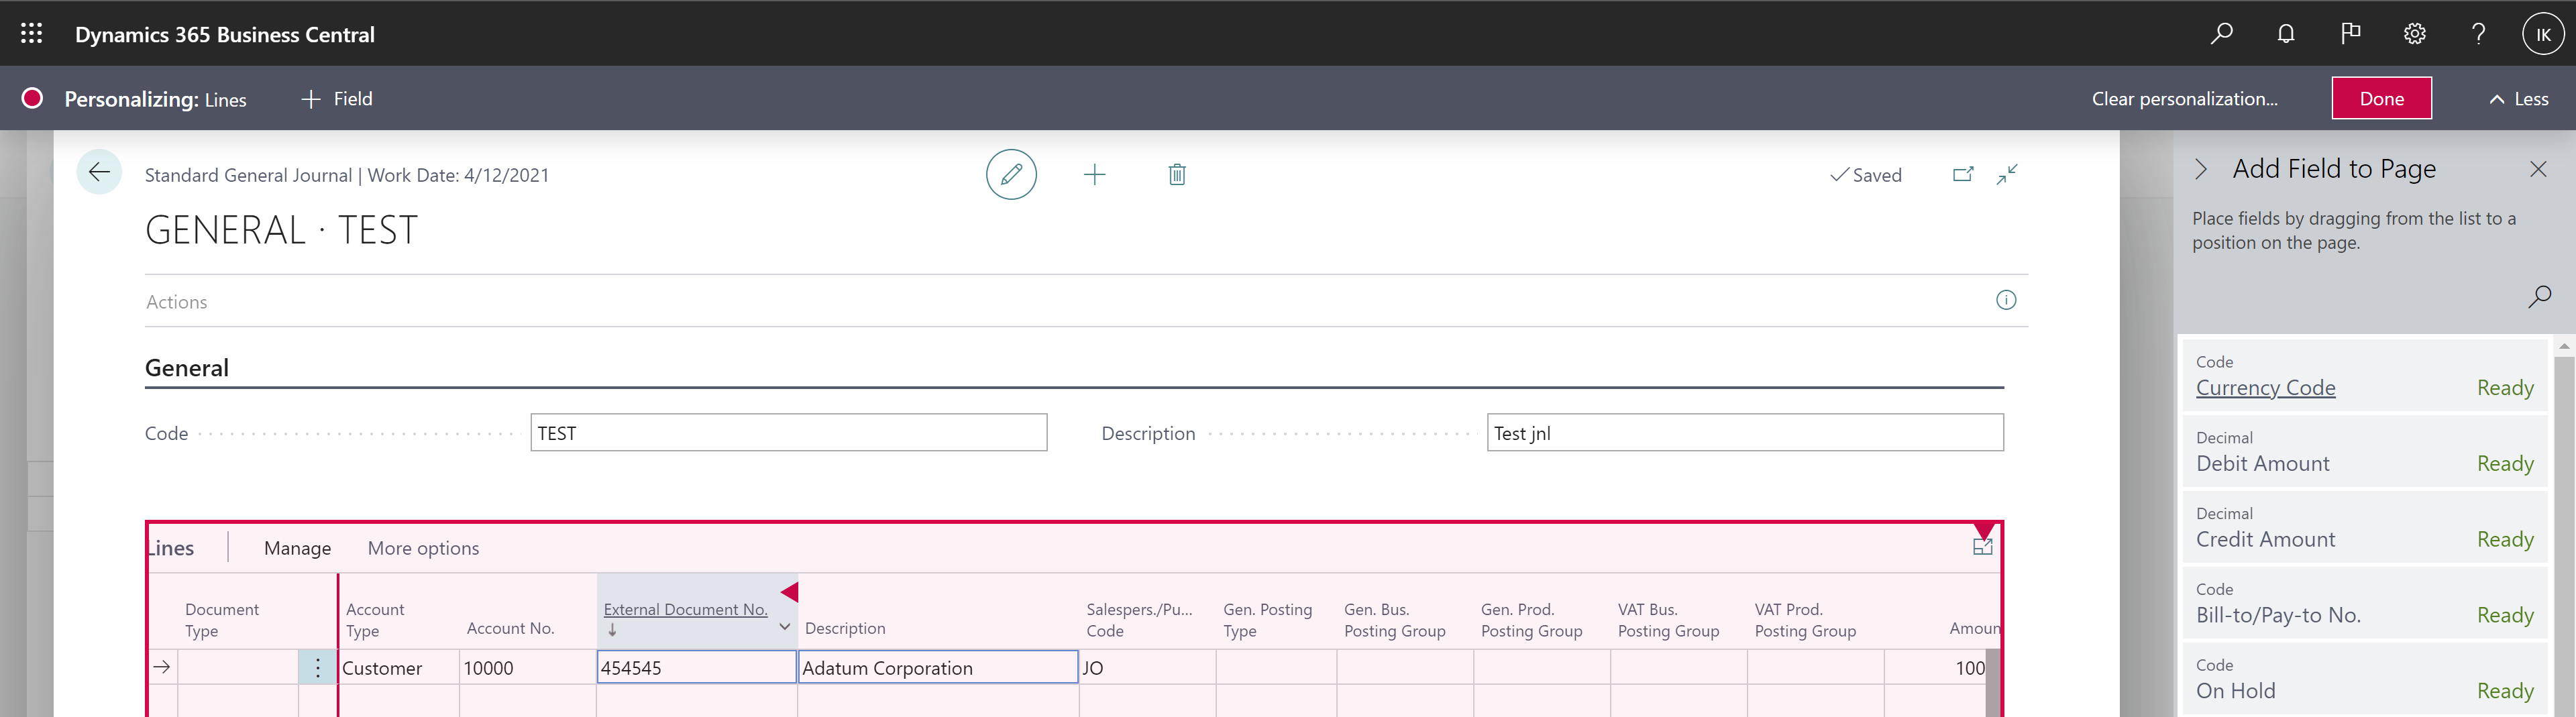Click Clear personalization...
The width and height of the screenshot is (2576, 717).
[x=2185, y=99]
